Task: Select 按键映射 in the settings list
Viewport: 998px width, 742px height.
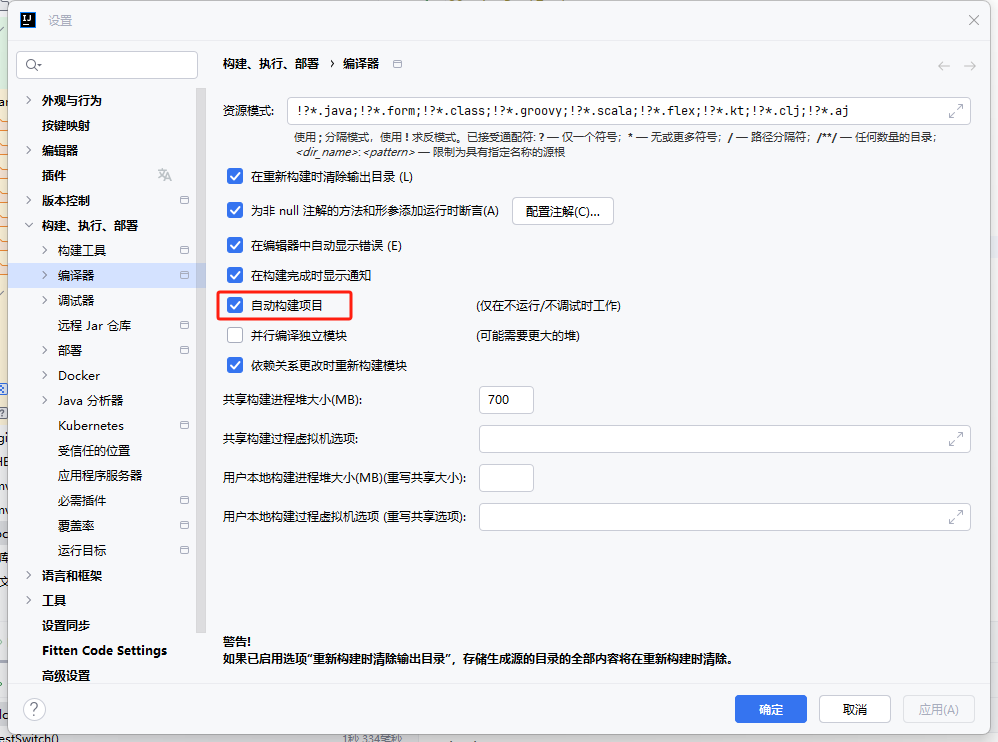Action: tap(66, 125)
